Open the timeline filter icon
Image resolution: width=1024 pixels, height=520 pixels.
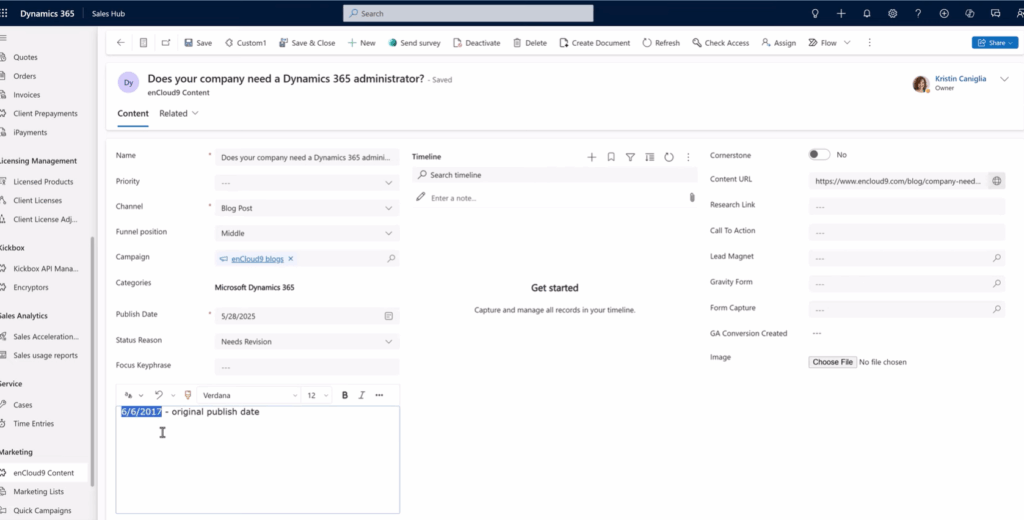pos(630,157)
